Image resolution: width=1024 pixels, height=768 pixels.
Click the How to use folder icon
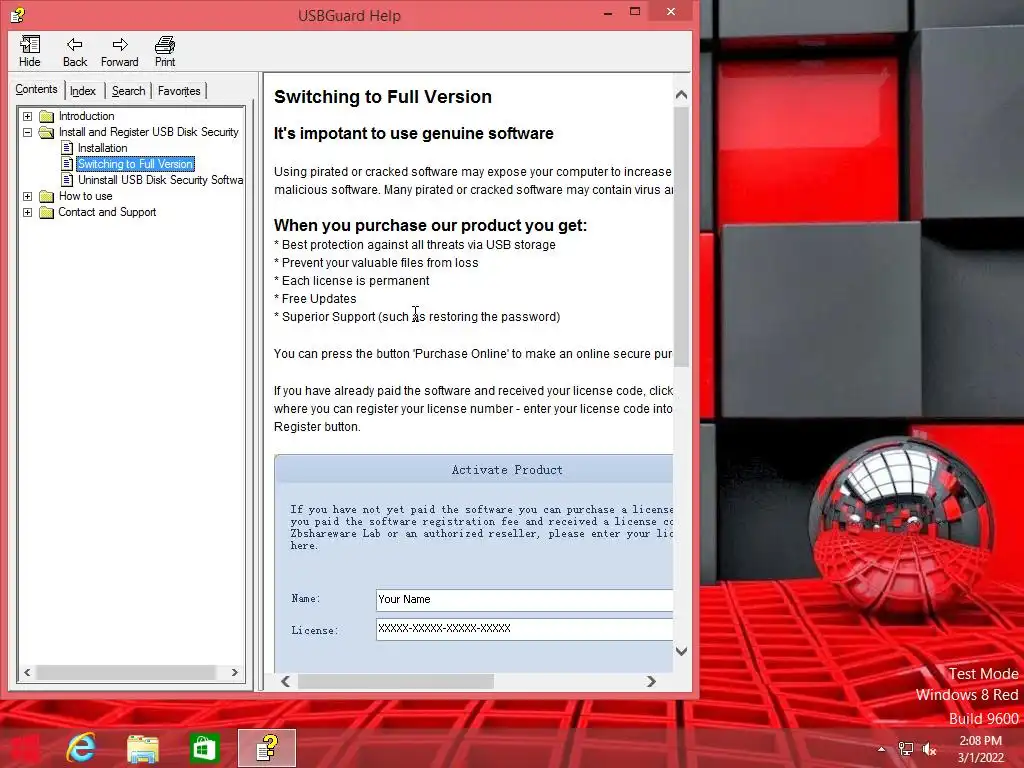pyautogui.click(x=46, y=196)
